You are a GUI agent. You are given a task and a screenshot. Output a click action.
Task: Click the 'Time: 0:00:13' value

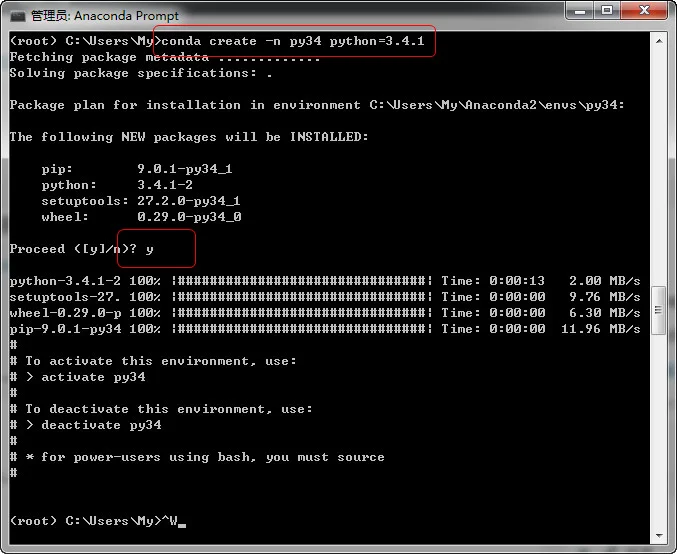tap(493, 281)
